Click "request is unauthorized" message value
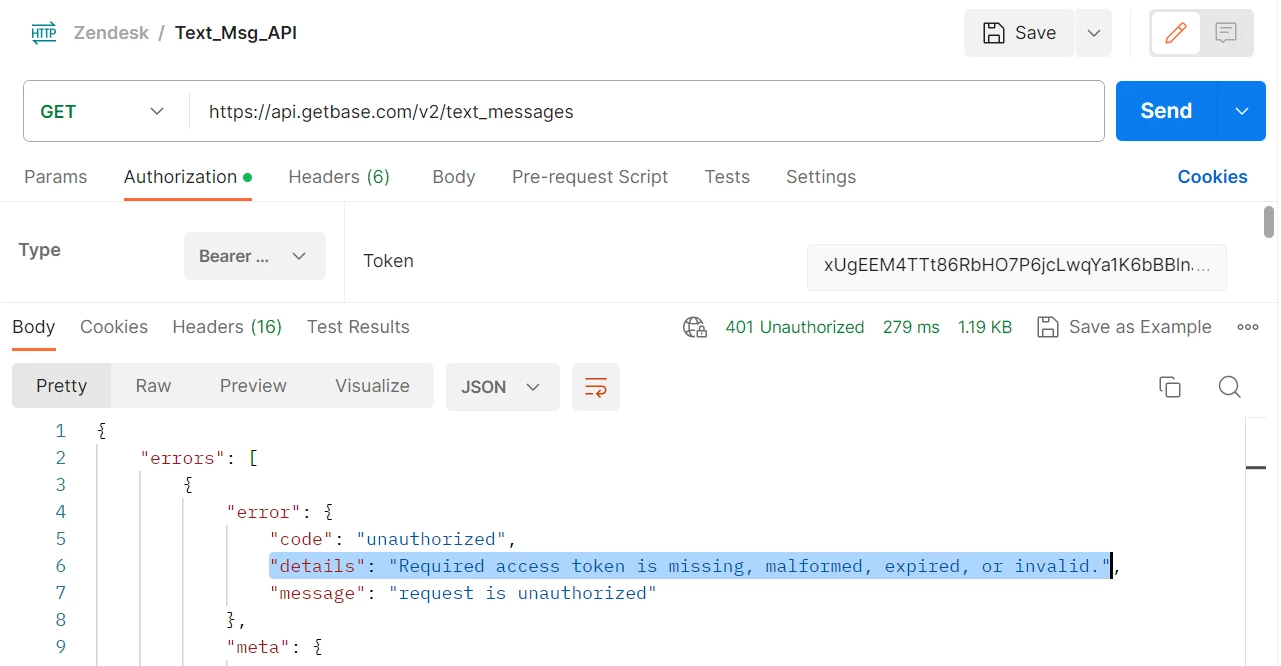 click(521, 593)
